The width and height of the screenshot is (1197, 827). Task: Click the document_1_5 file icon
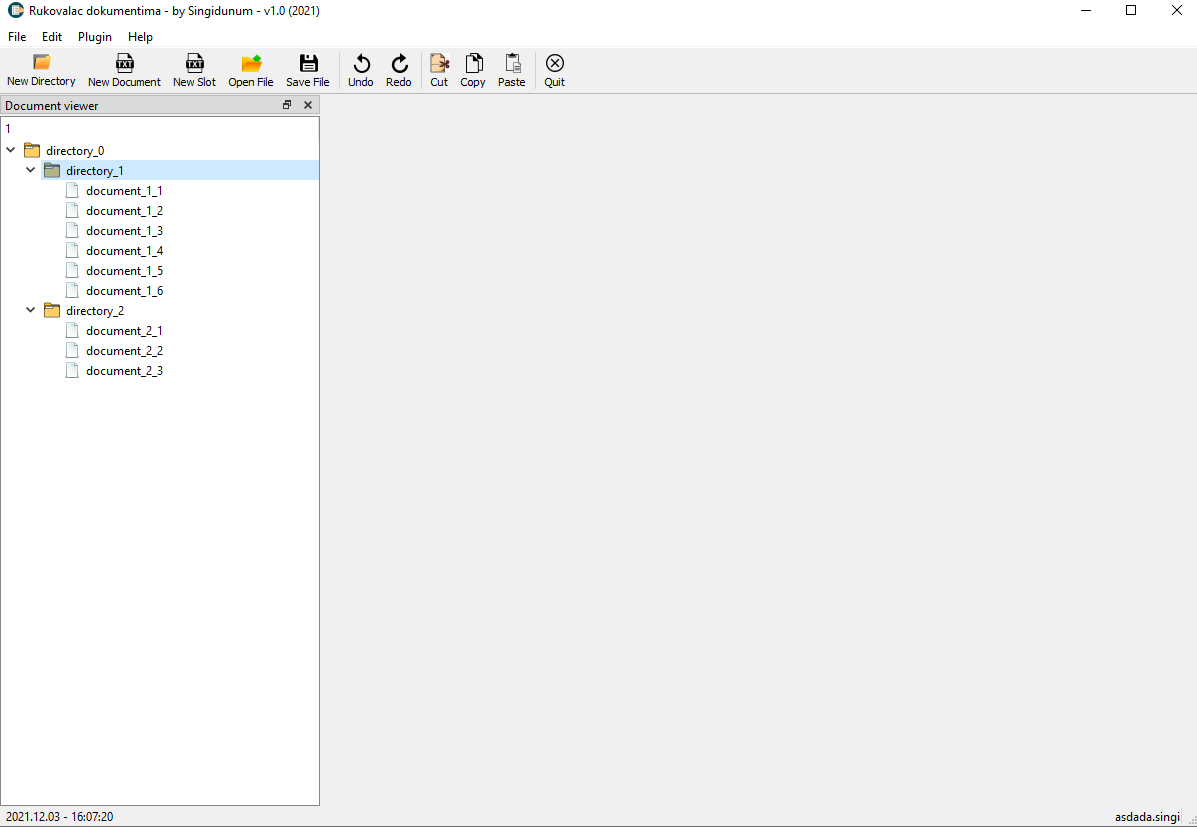coord(72,270)
